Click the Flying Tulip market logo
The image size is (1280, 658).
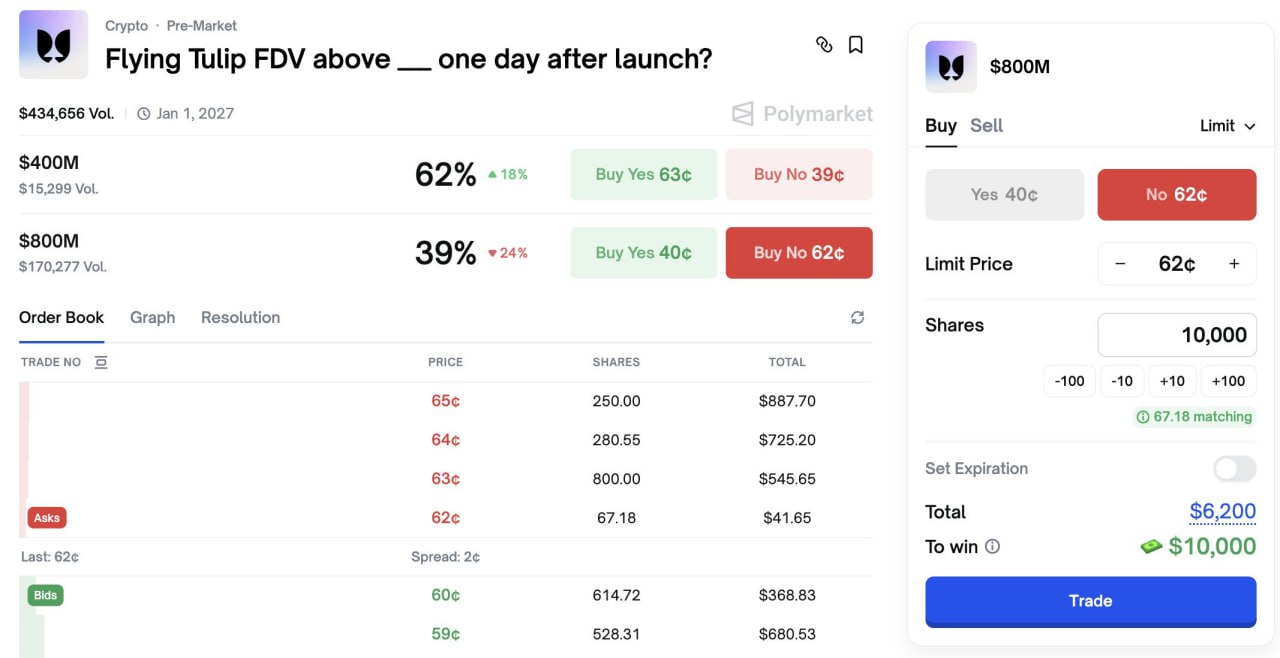point(53,45)
